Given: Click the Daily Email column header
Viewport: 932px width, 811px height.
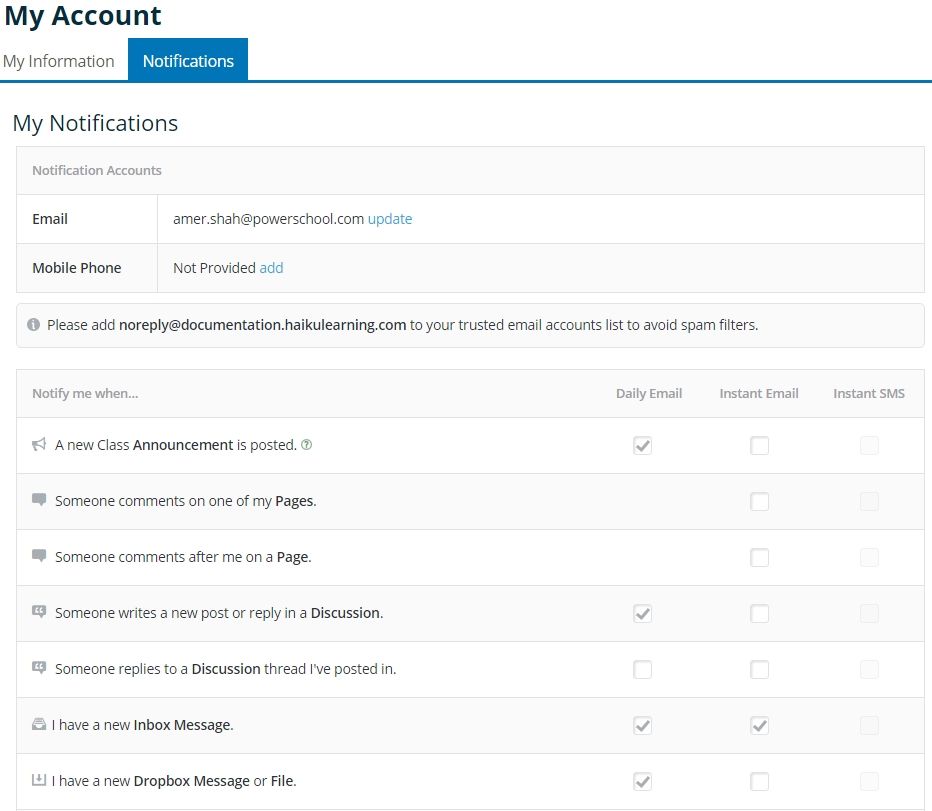Looking at the screenshot, I should [x=648, y=393].
